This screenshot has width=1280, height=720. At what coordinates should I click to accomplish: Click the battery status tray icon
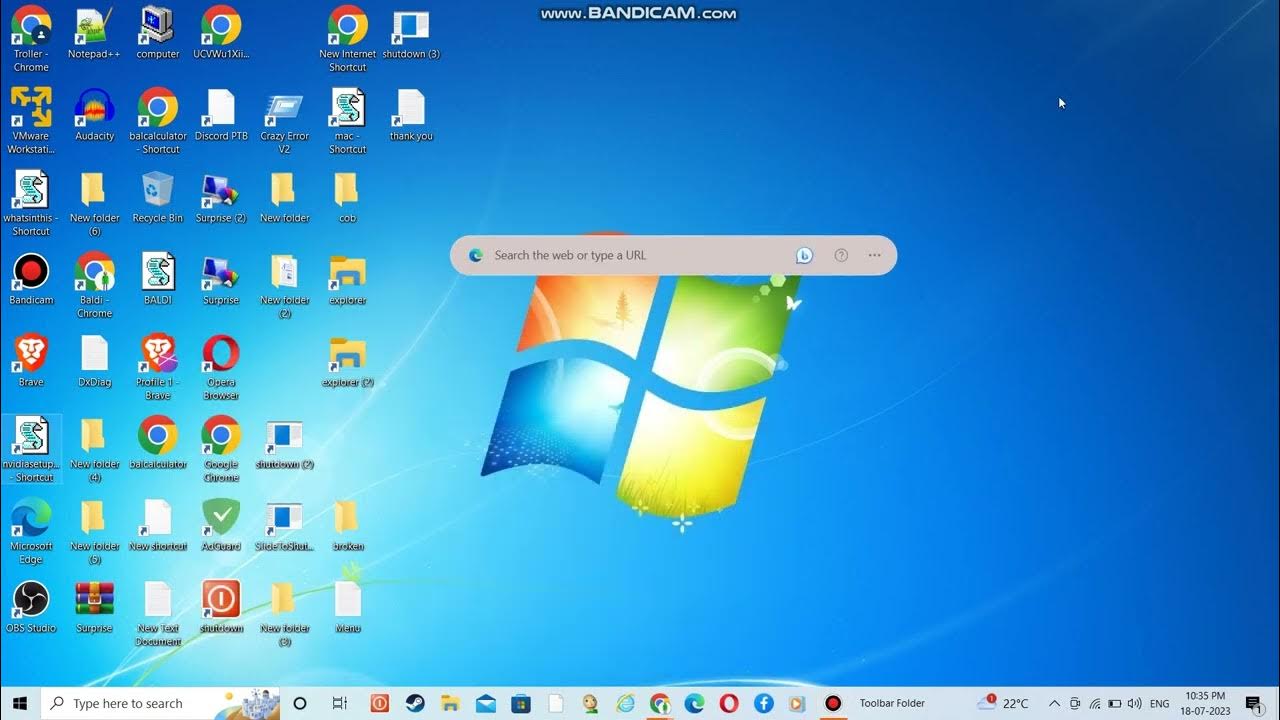point(1114,703)
